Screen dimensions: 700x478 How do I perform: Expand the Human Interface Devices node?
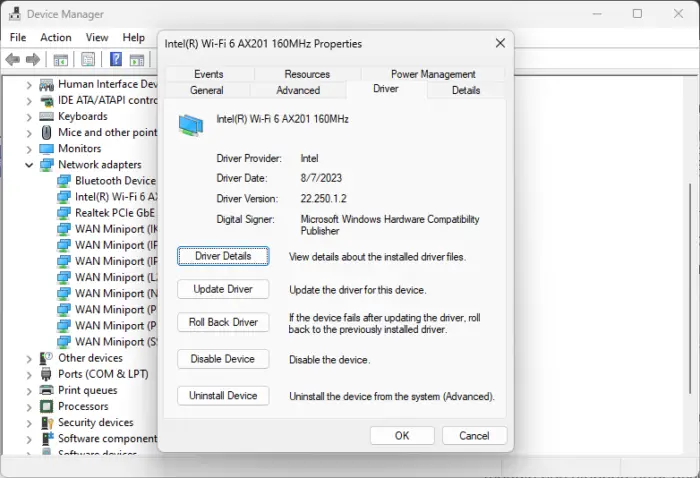29,85
